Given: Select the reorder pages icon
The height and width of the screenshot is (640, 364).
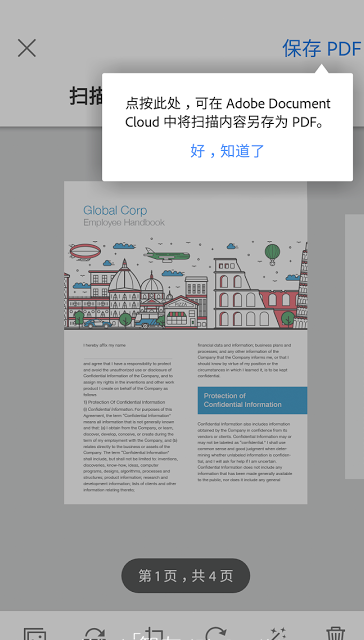Looking at the screenshot, I should pyautogui.click(x=95, y=633).
